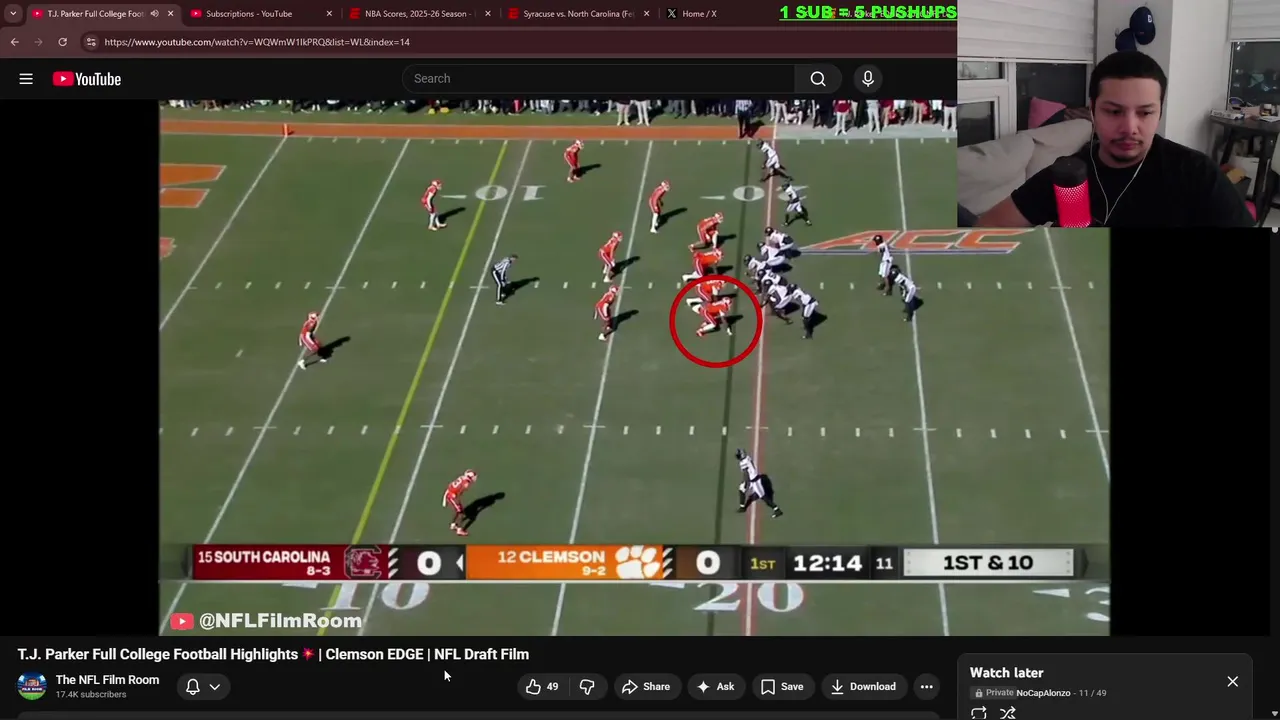The image size is (1280, 720).
Task: Close the NBA Scores tab
Action: 488,14
